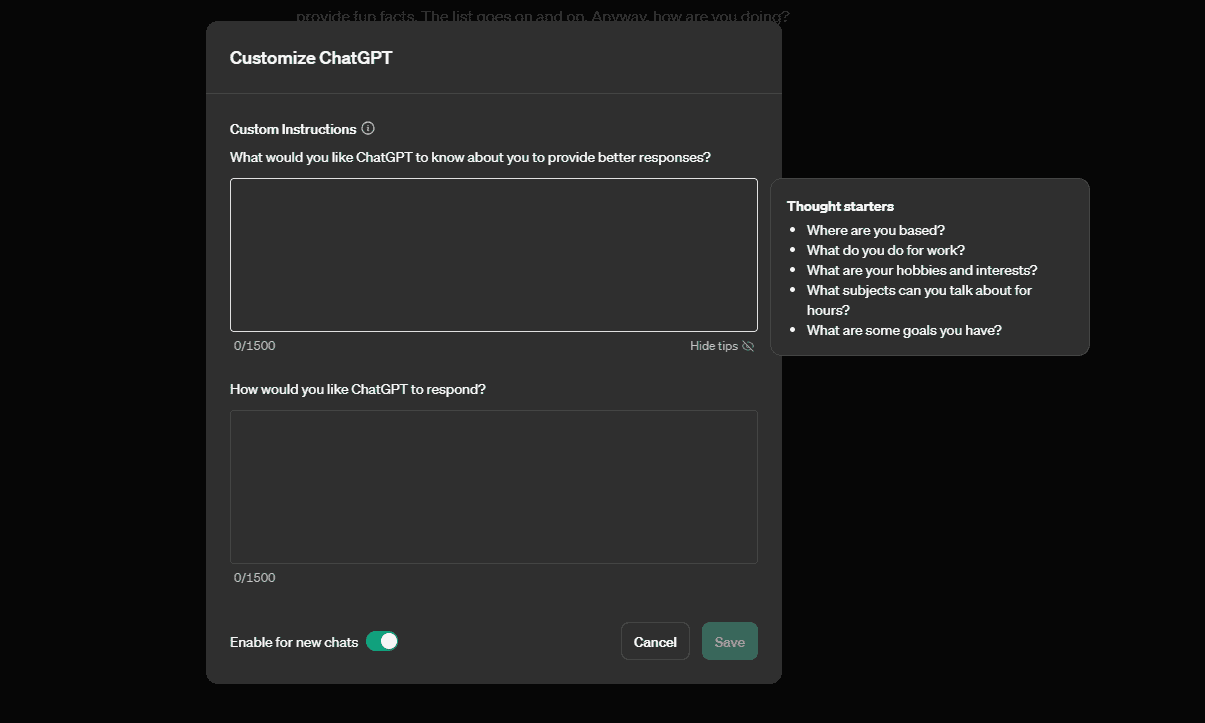The image size is (1205, 723).
Task: Click 'What are your hobbies and interests?' tip
Action: click(922, 270)
